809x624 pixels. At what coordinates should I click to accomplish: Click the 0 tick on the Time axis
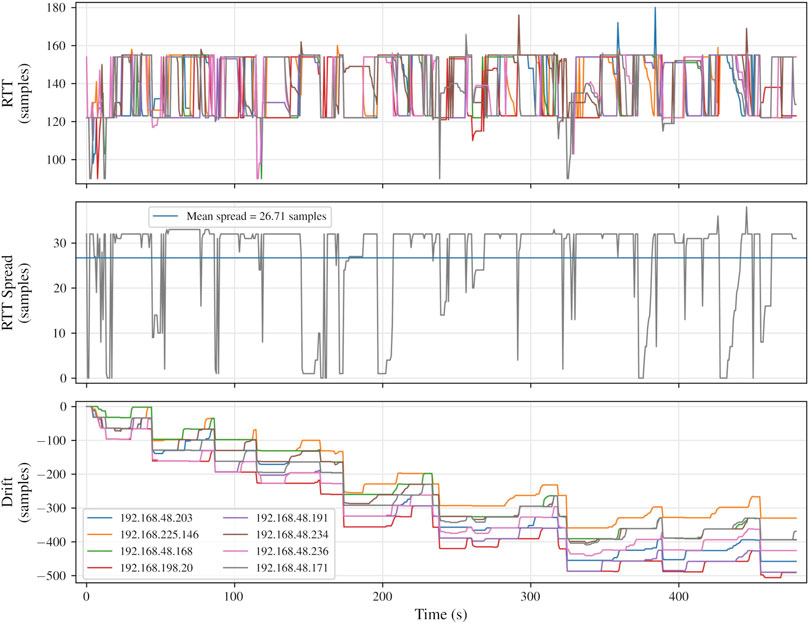click(86, 597)
